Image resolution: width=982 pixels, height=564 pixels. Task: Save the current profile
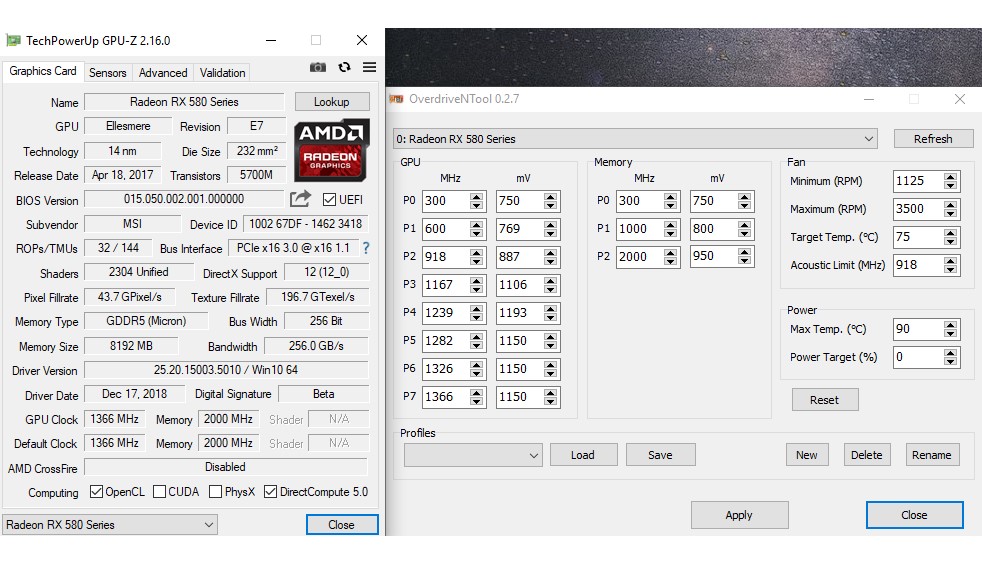coord(660,455)
